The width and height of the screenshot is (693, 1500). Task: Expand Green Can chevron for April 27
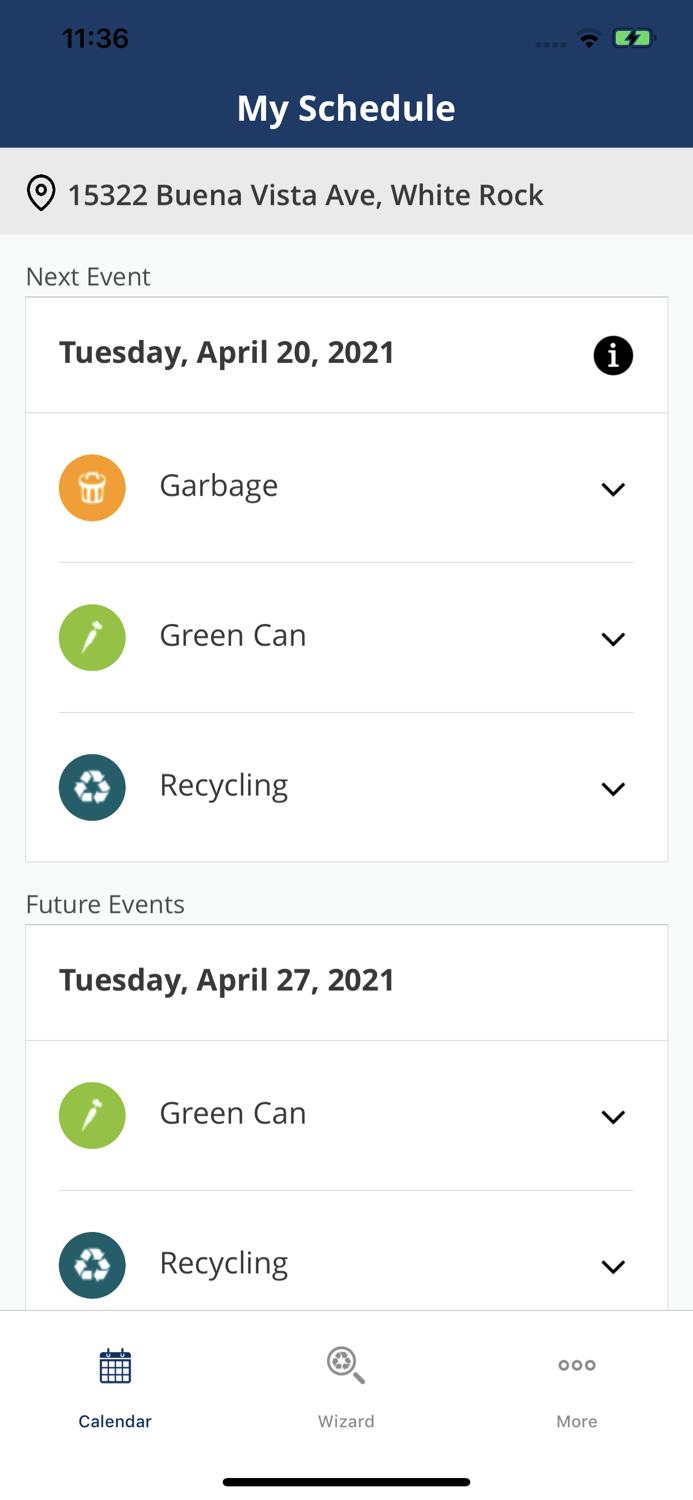613,1116
